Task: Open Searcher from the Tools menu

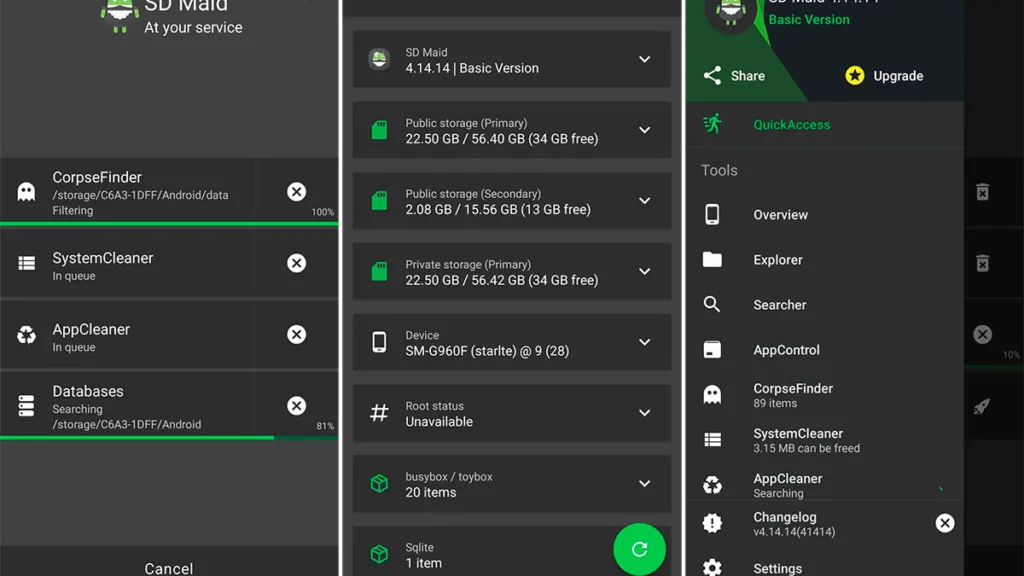Action: tap(825, 305)
